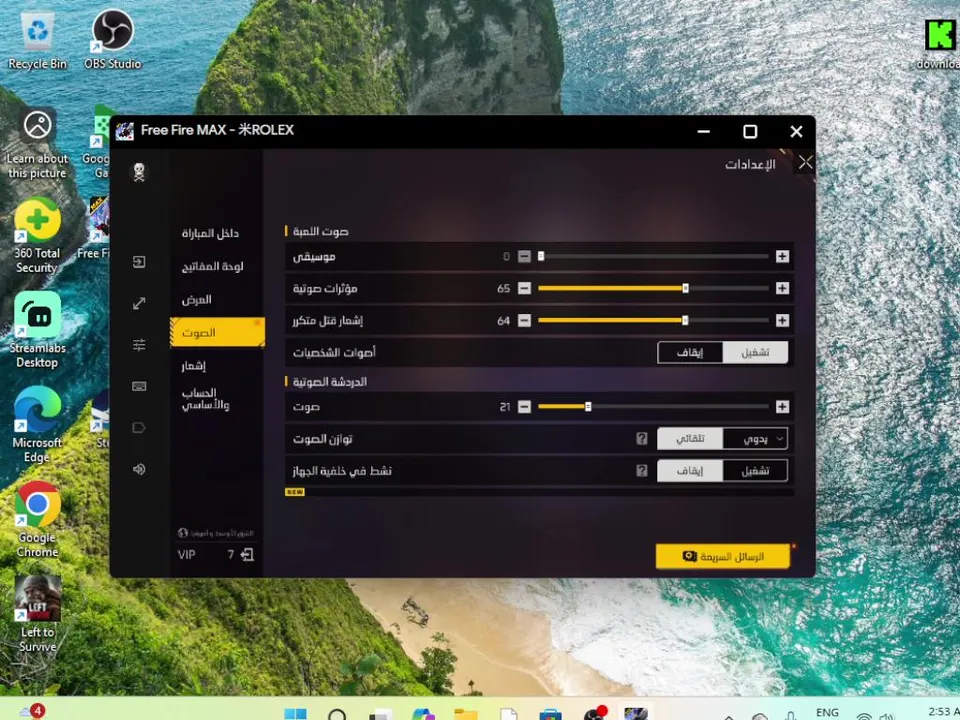Viewport: 960px width, 720px height.
Task: Click the logout icon beside VIP 7
Action: (247, 555)
